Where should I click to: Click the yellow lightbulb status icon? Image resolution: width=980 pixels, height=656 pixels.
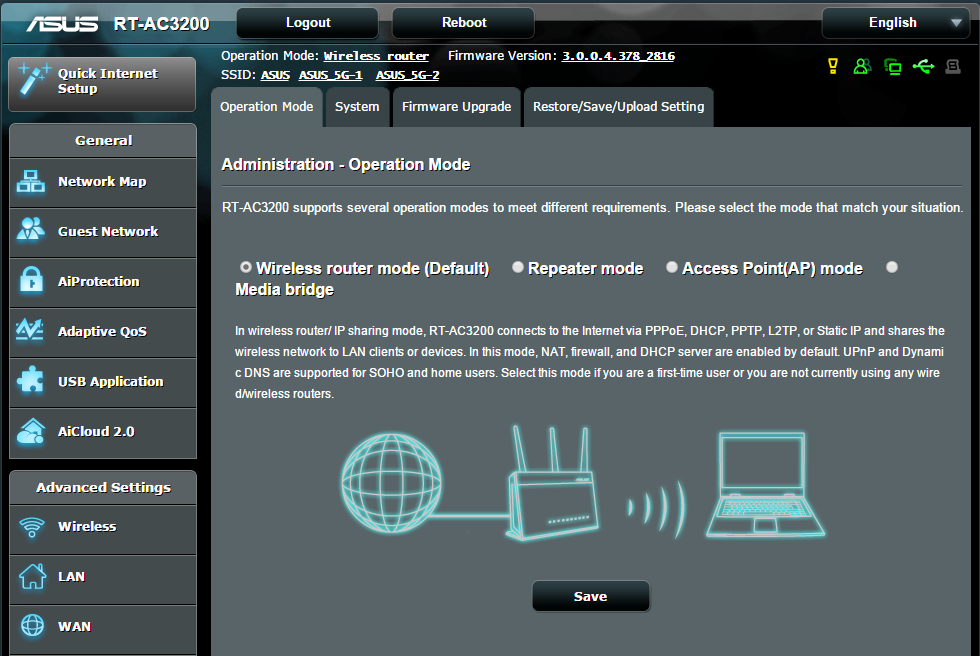[832, 66]
